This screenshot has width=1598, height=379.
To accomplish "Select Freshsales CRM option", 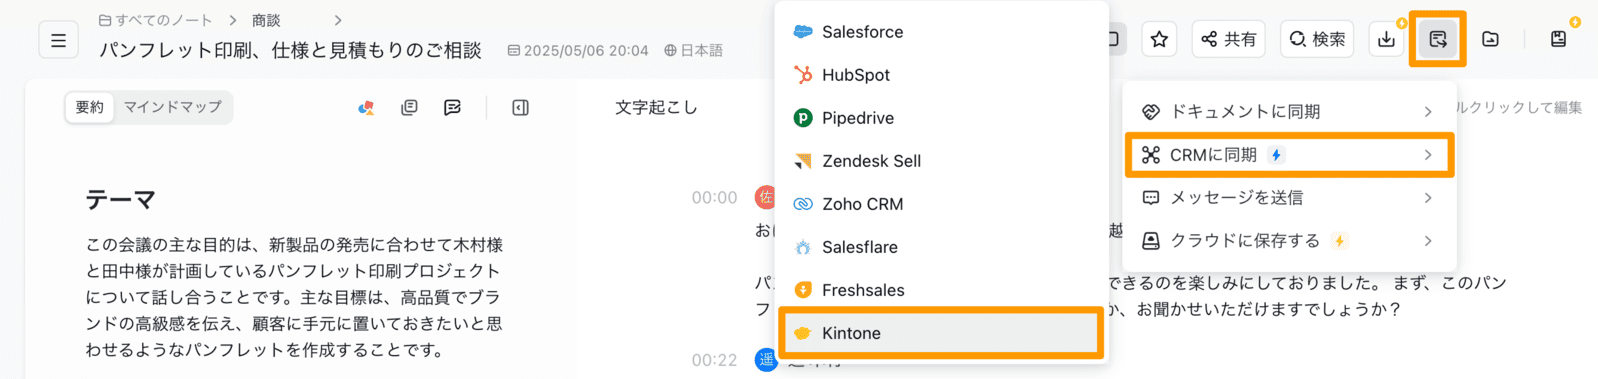I will [x=942, y=290].
